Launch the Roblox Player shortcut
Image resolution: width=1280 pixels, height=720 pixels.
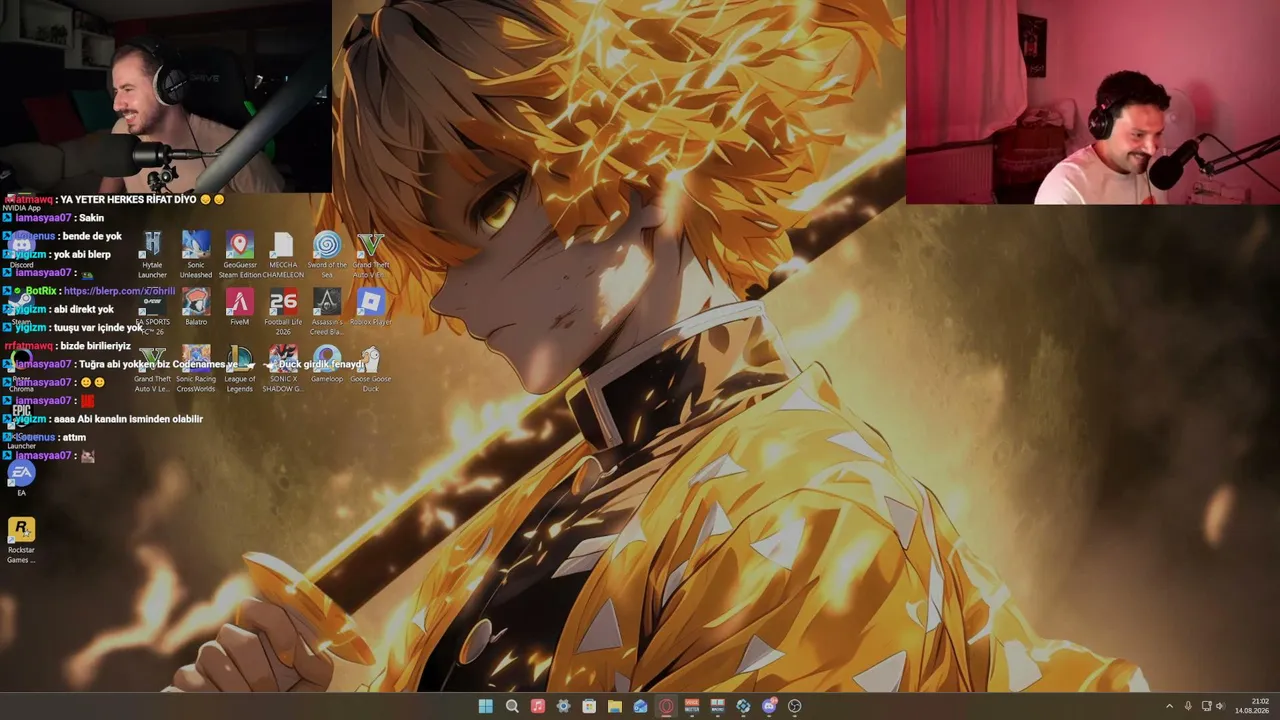click(371, 307)
